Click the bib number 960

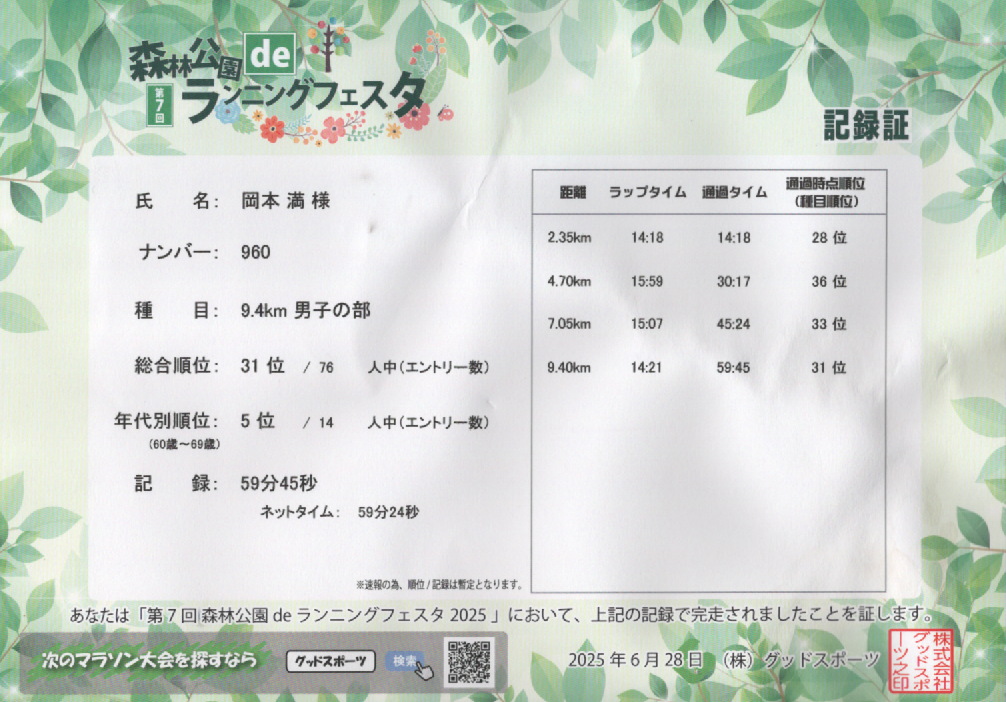(256, 253)
